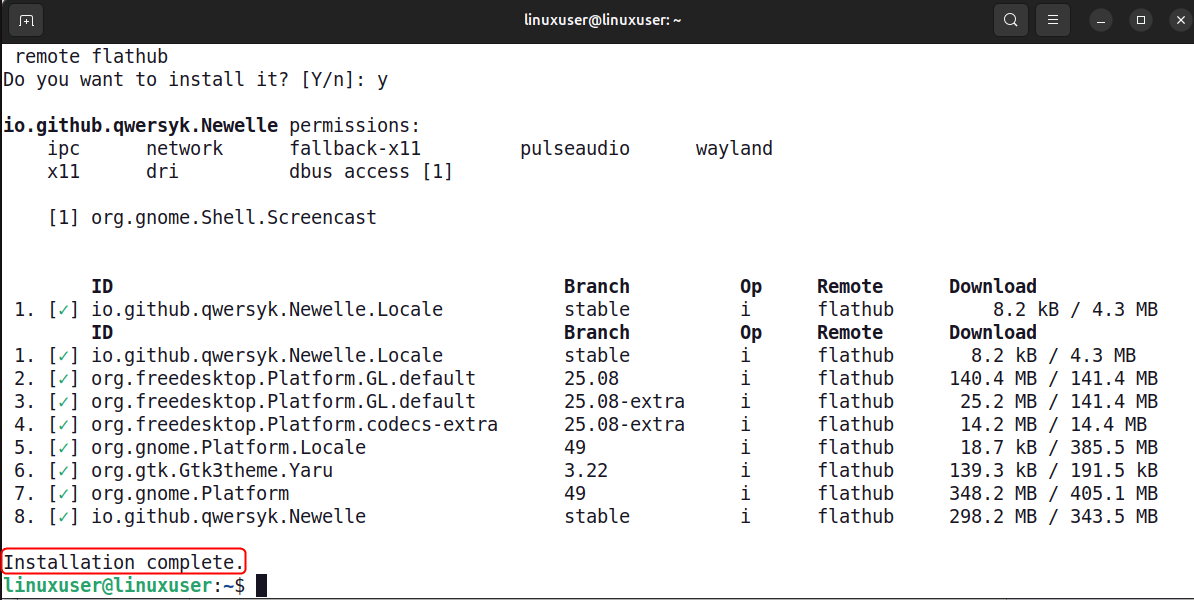Click the org.gnome.Shell.Screencast text
Image resolution: width=1194 pixels, height=600 pixels.
point(233,218)
